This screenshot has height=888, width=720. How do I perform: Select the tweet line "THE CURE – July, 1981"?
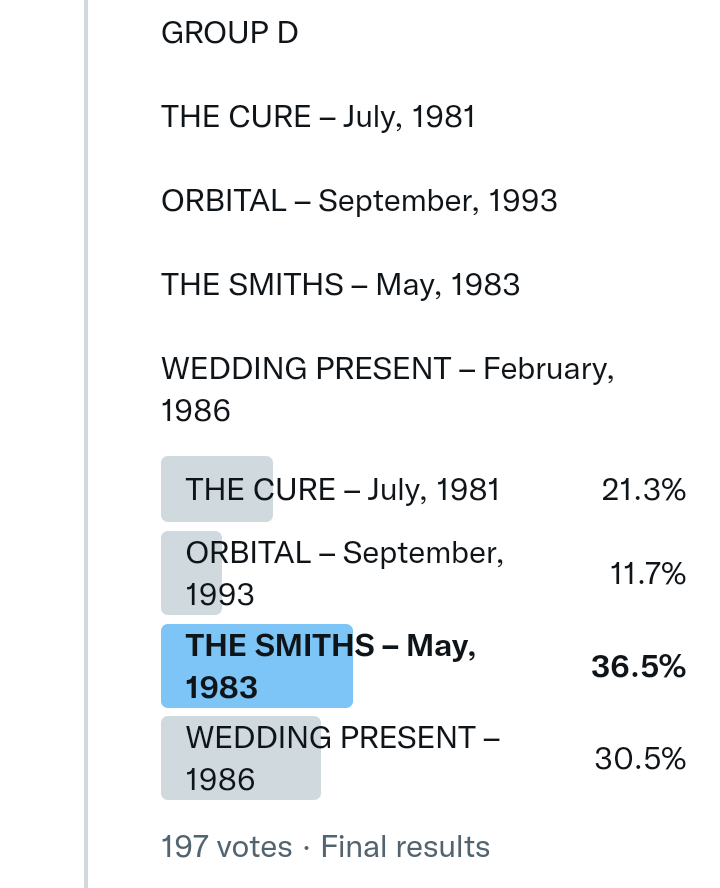click(x=318, y=118)
